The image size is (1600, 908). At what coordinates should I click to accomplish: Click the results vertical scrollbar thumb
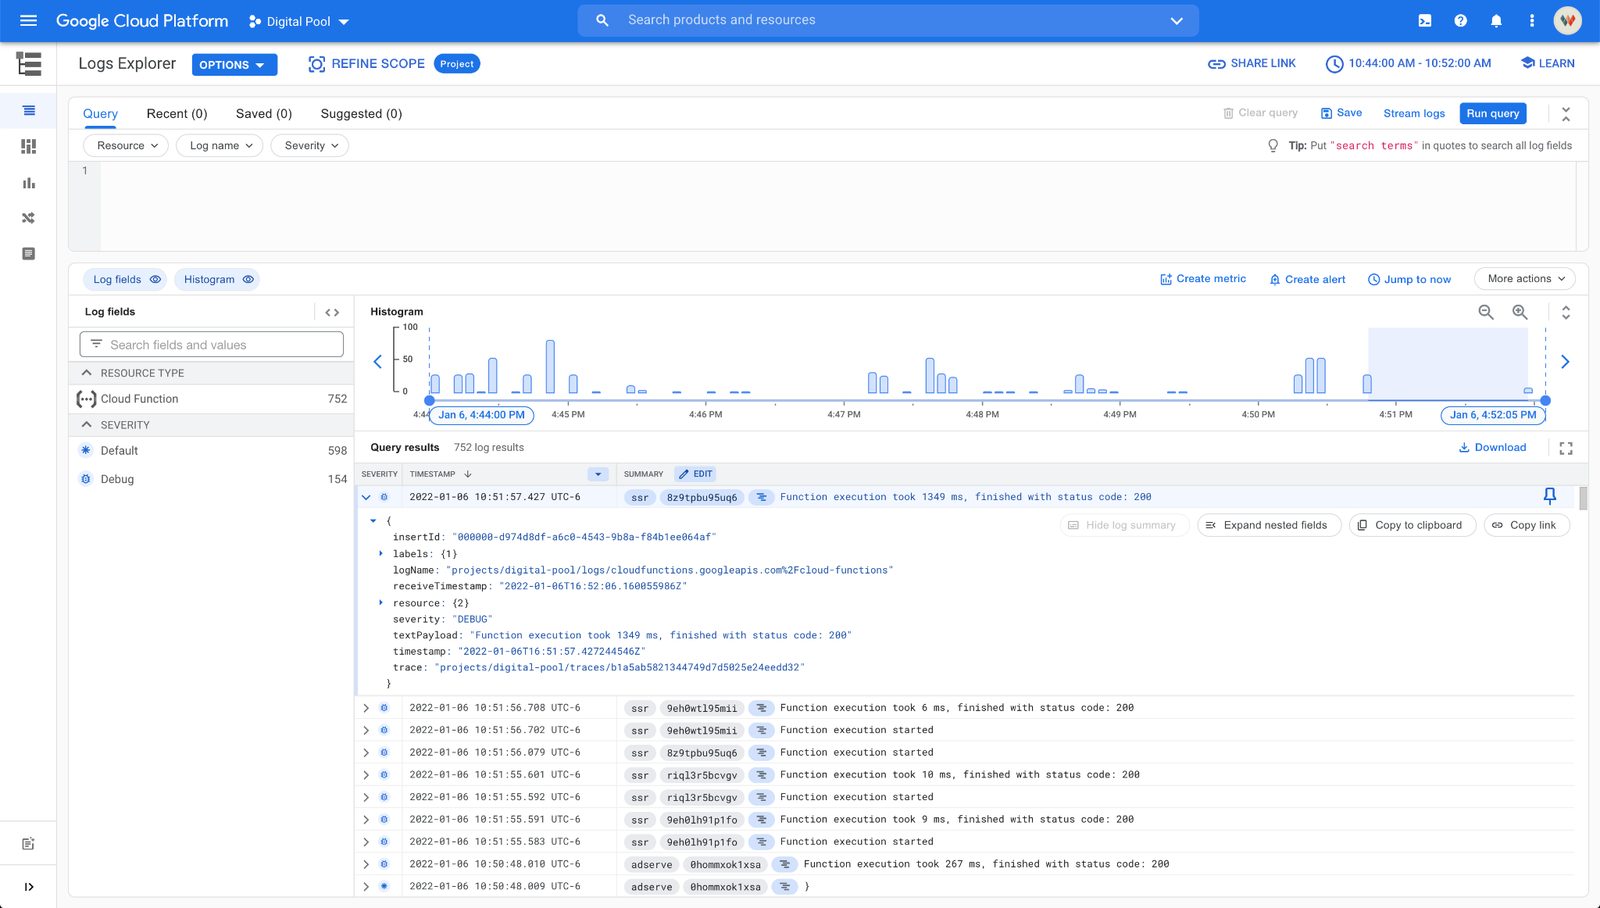coord(1583,499)
